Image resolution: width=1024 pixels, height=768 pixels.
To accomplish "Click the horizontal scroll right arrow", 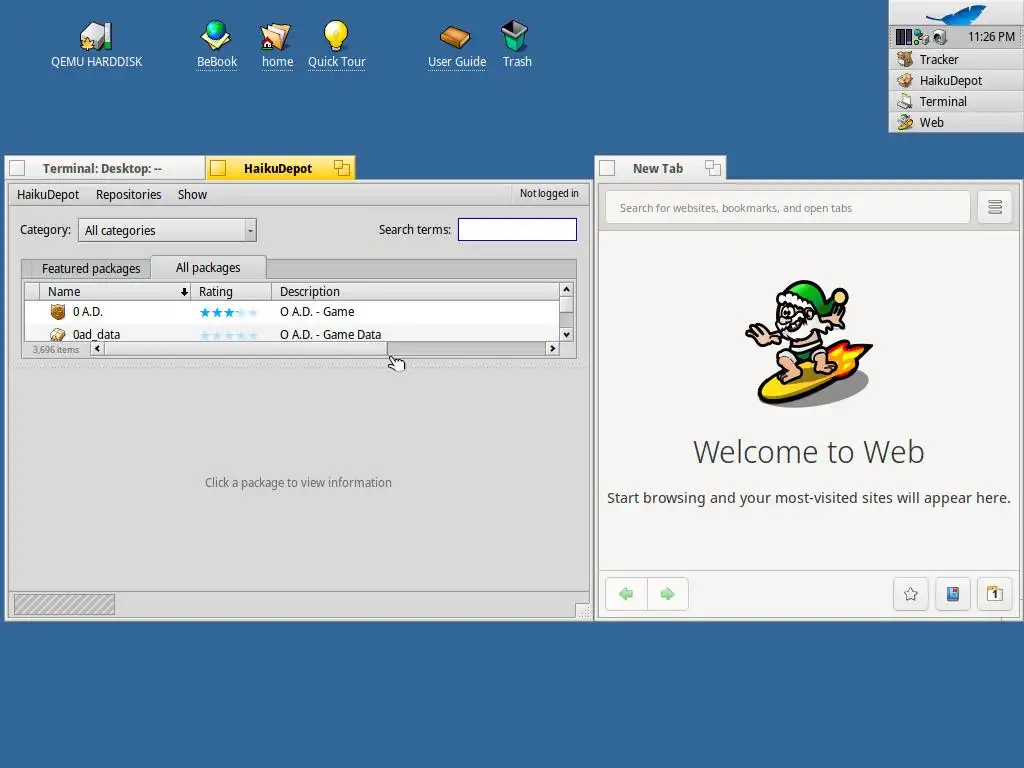I will coord(552,349).
